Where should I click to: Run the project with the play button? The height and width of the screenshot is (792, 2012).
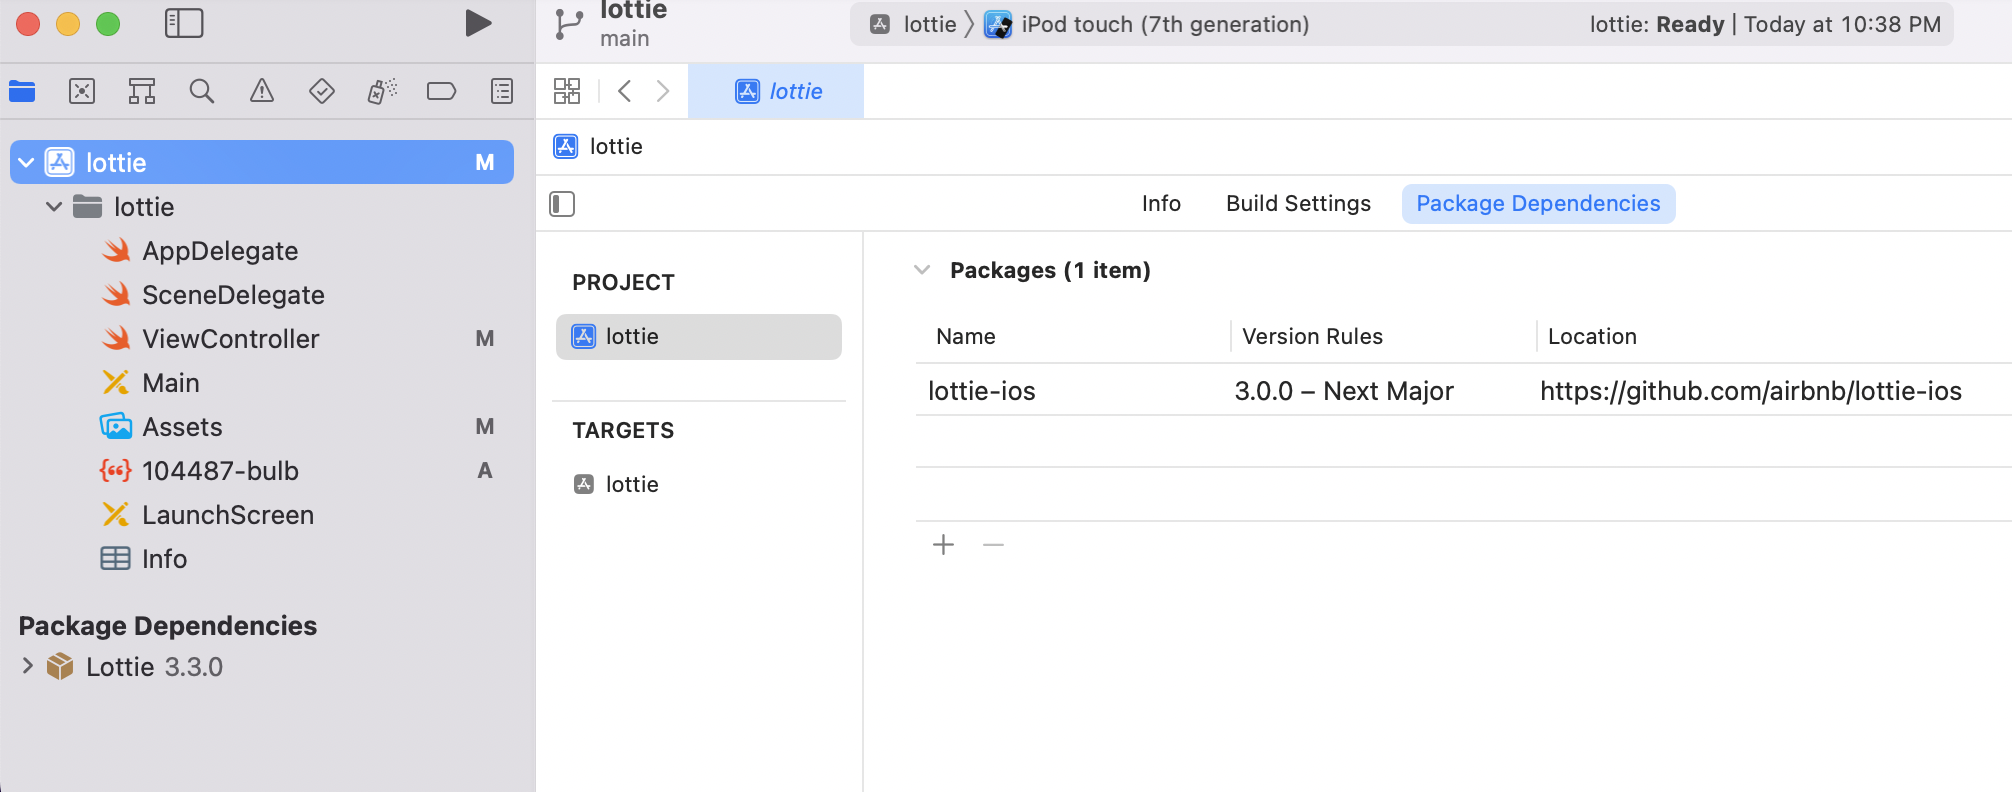pyautogui.click(x=478, y=23)
